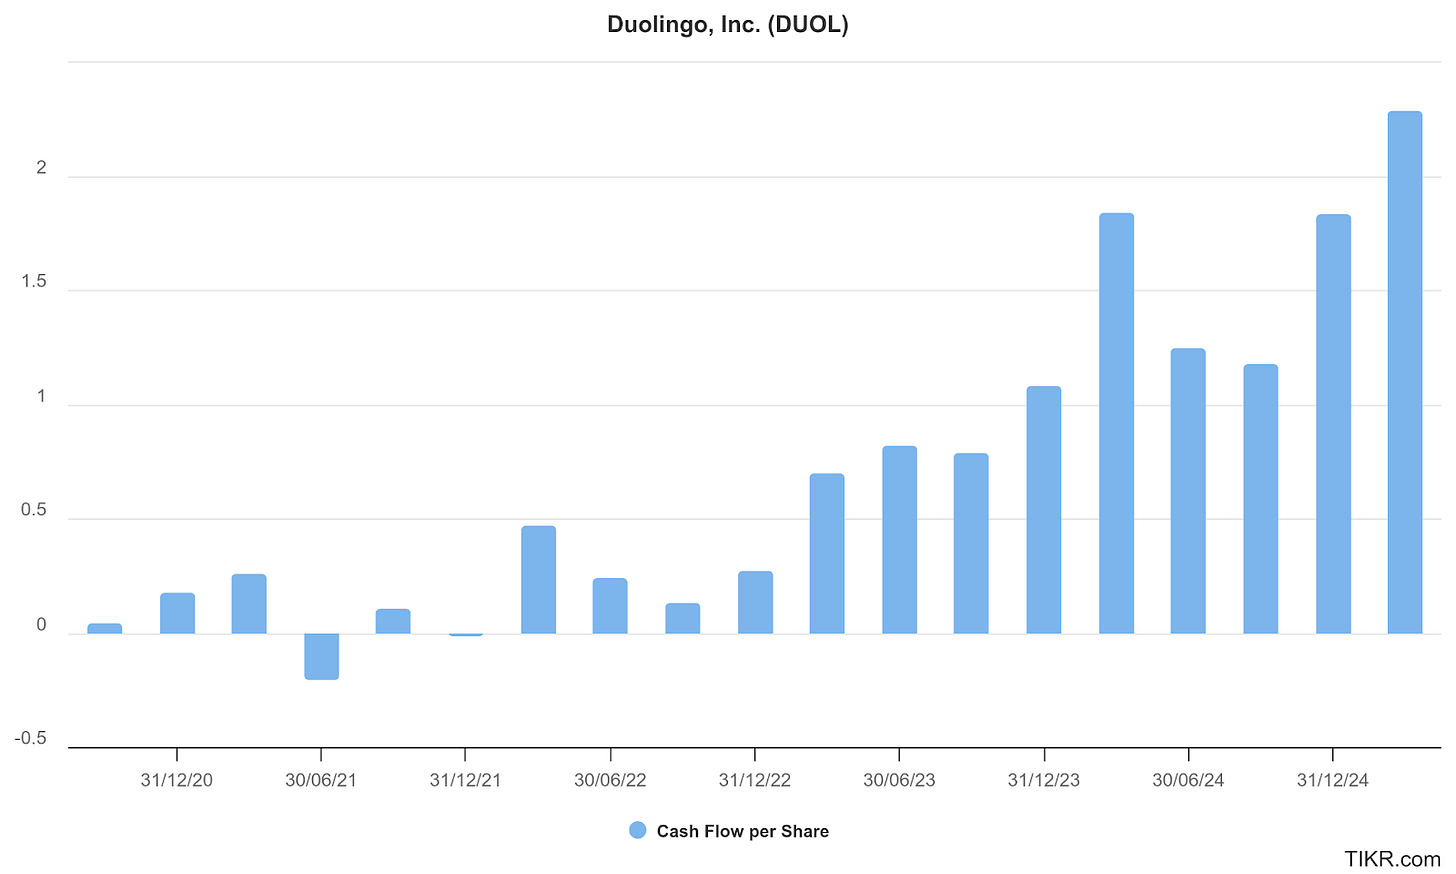Click the y-axis value 2
The width and height of the screenshot is (1456, 874).
point(41,168)
